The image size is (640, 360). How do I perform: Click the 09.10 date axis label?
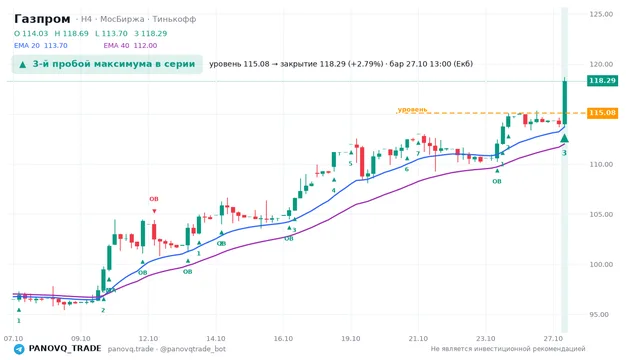81,339
